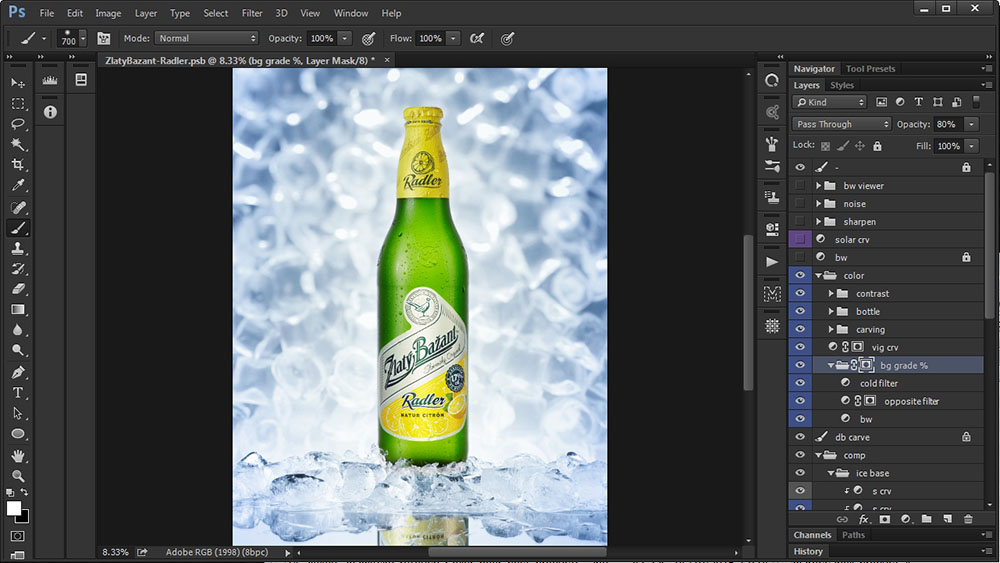
Task: Select the History Brush tool
Action: 18,268
